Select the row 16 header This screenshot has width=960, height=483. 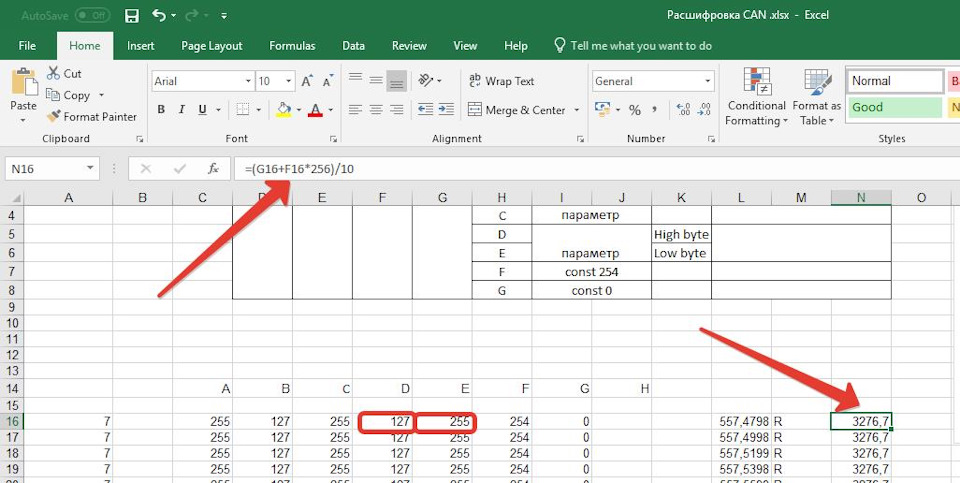tap(13, 421)
